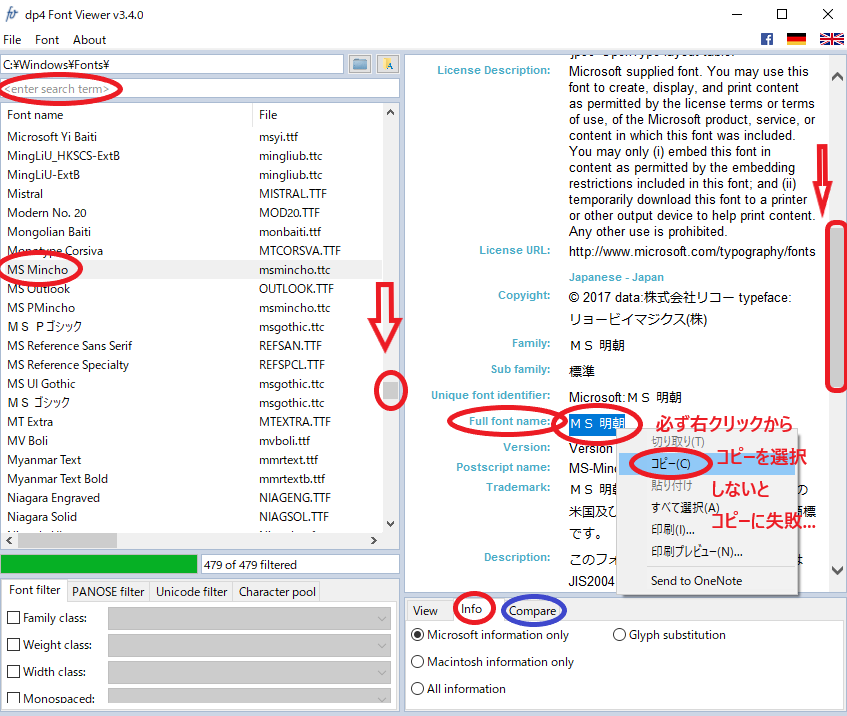Open the About menu
Viewport: 847px width, 716px height.
(x=90, y=39)
